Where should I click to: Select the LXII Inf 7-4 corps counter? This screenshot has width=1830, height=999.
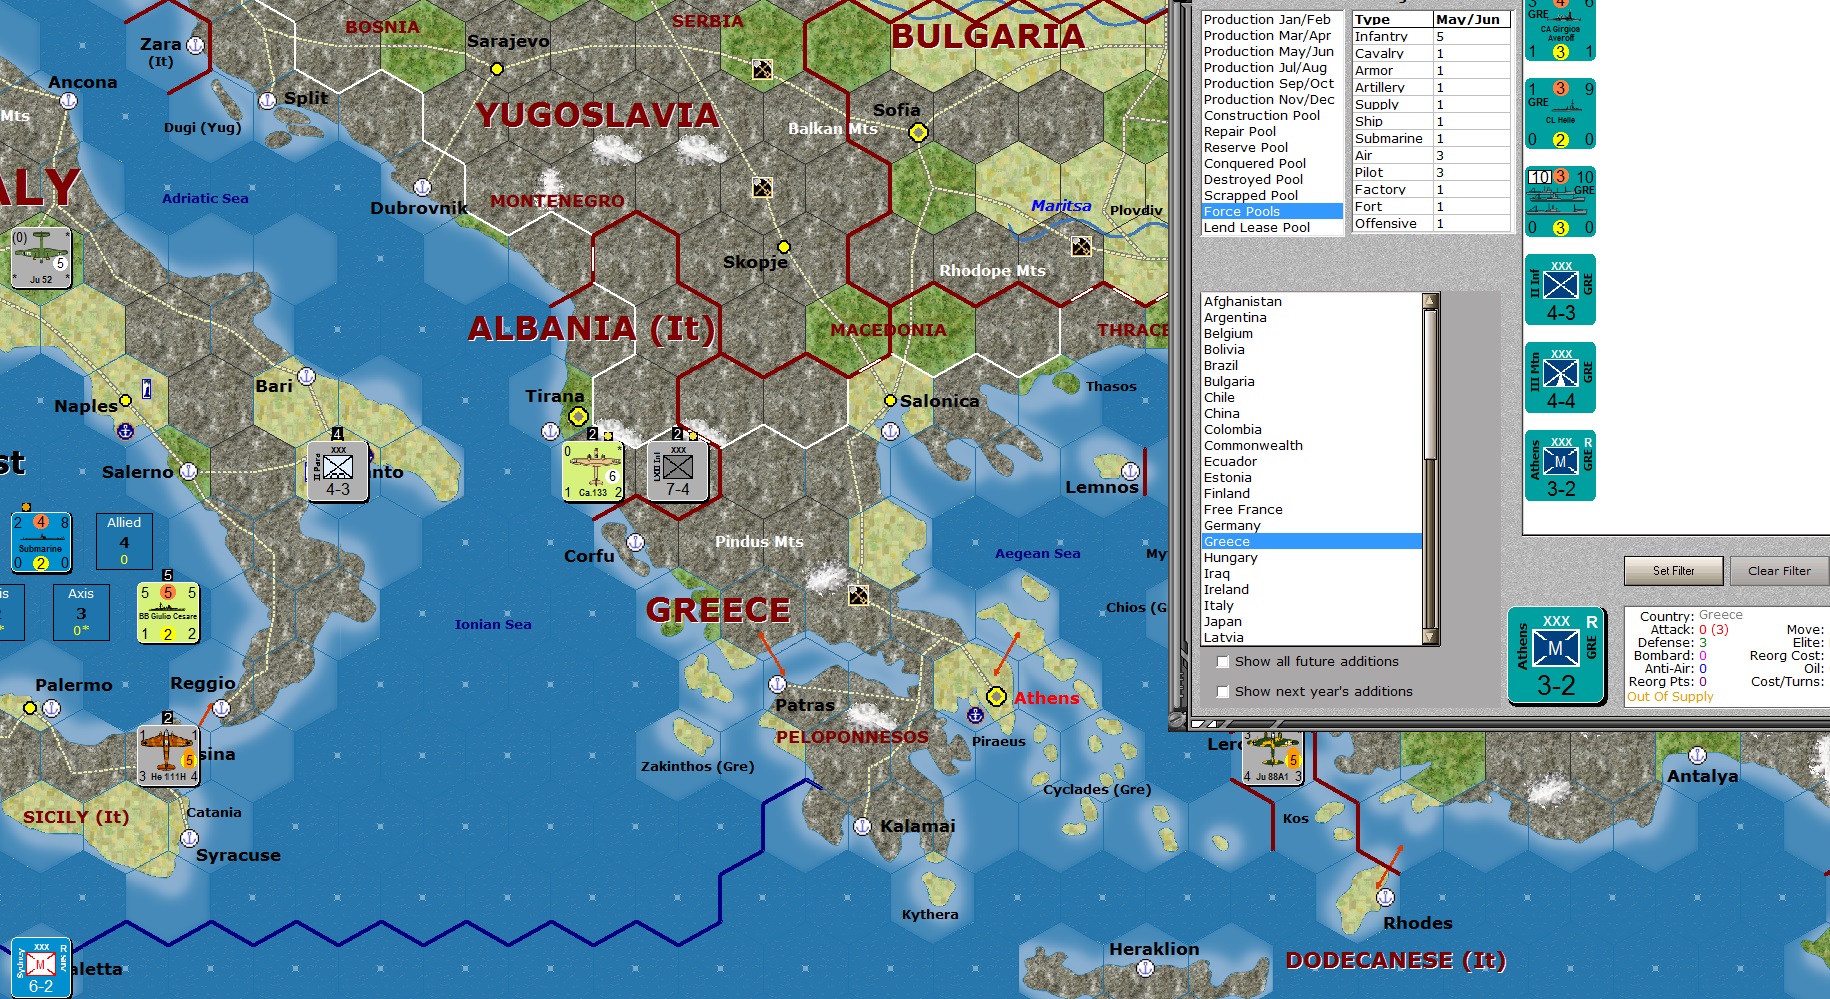click(x=678, y=471)
